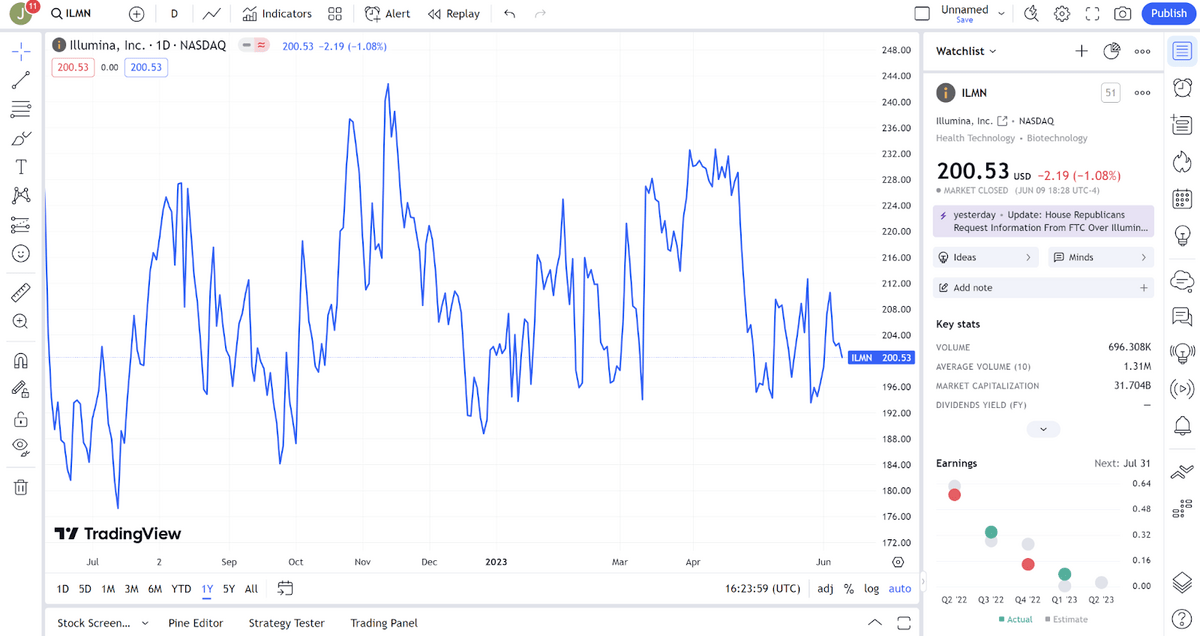Toggle the red wavy indicator pill in legend
The width and height of the screenshot is (1200, 636).
pyautogui.click(x=262, y=45)
